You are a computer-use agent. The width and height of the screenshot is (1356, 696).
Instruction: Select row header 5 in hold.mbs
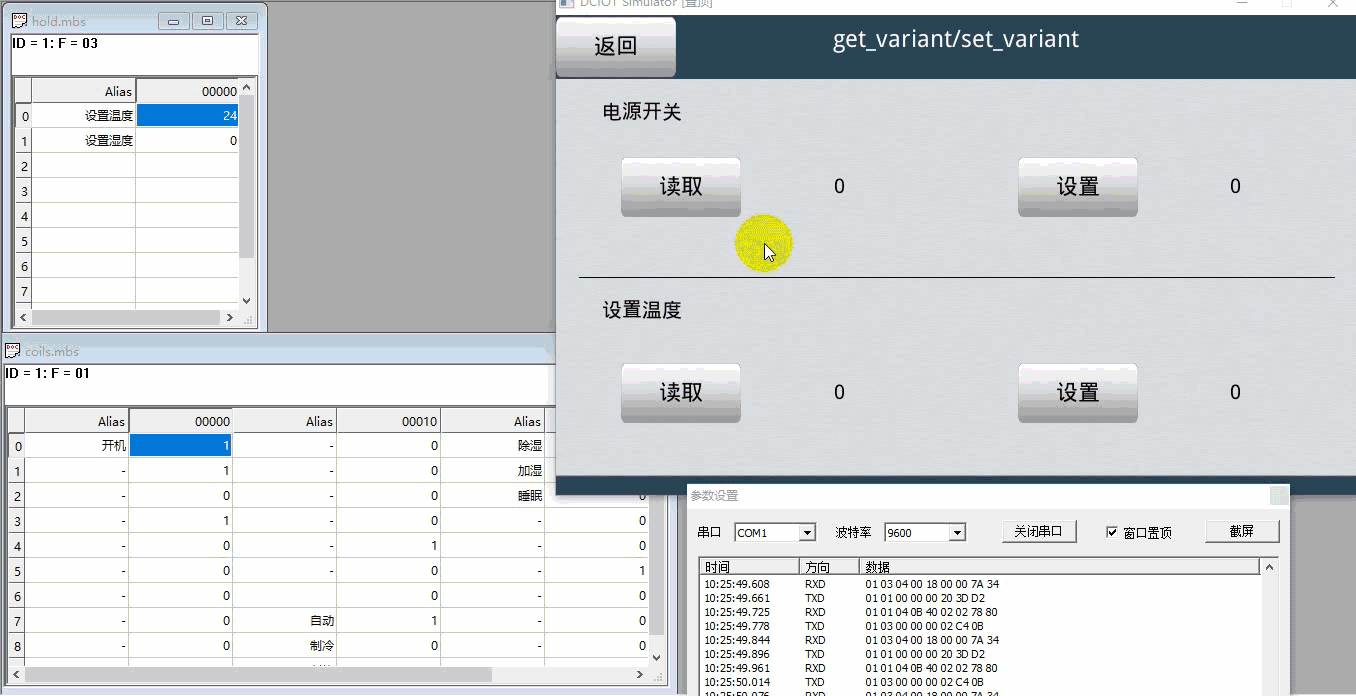[x=24, y=241]
